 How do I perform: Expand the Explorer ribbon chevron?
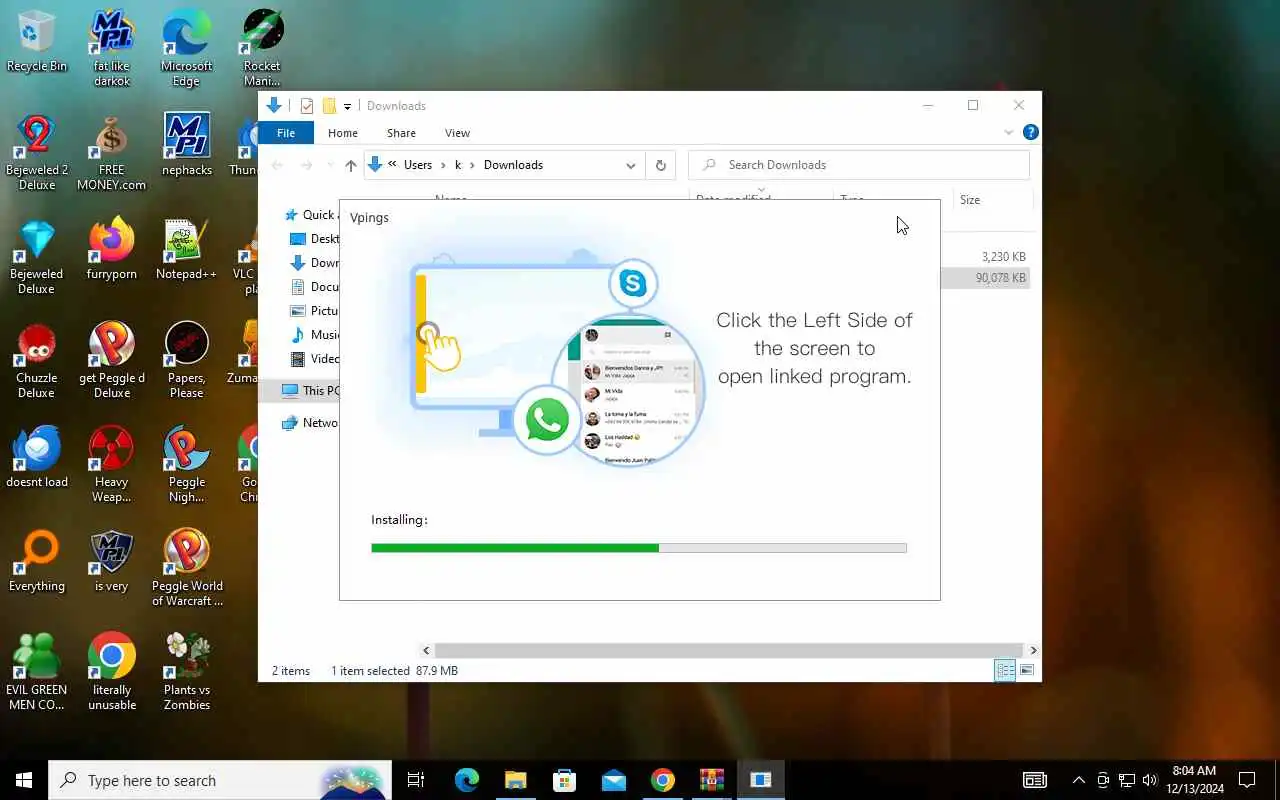coord(1008,132)
